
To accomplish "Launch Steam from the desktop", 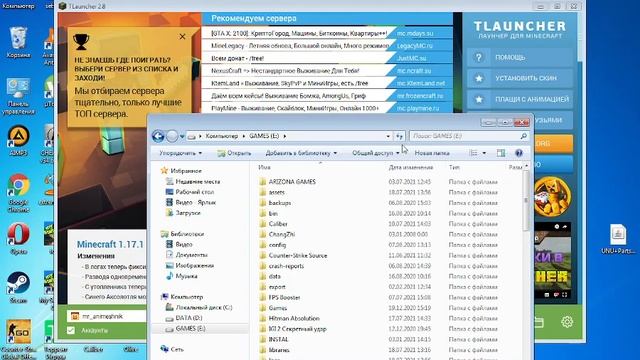I will (18, 288).
